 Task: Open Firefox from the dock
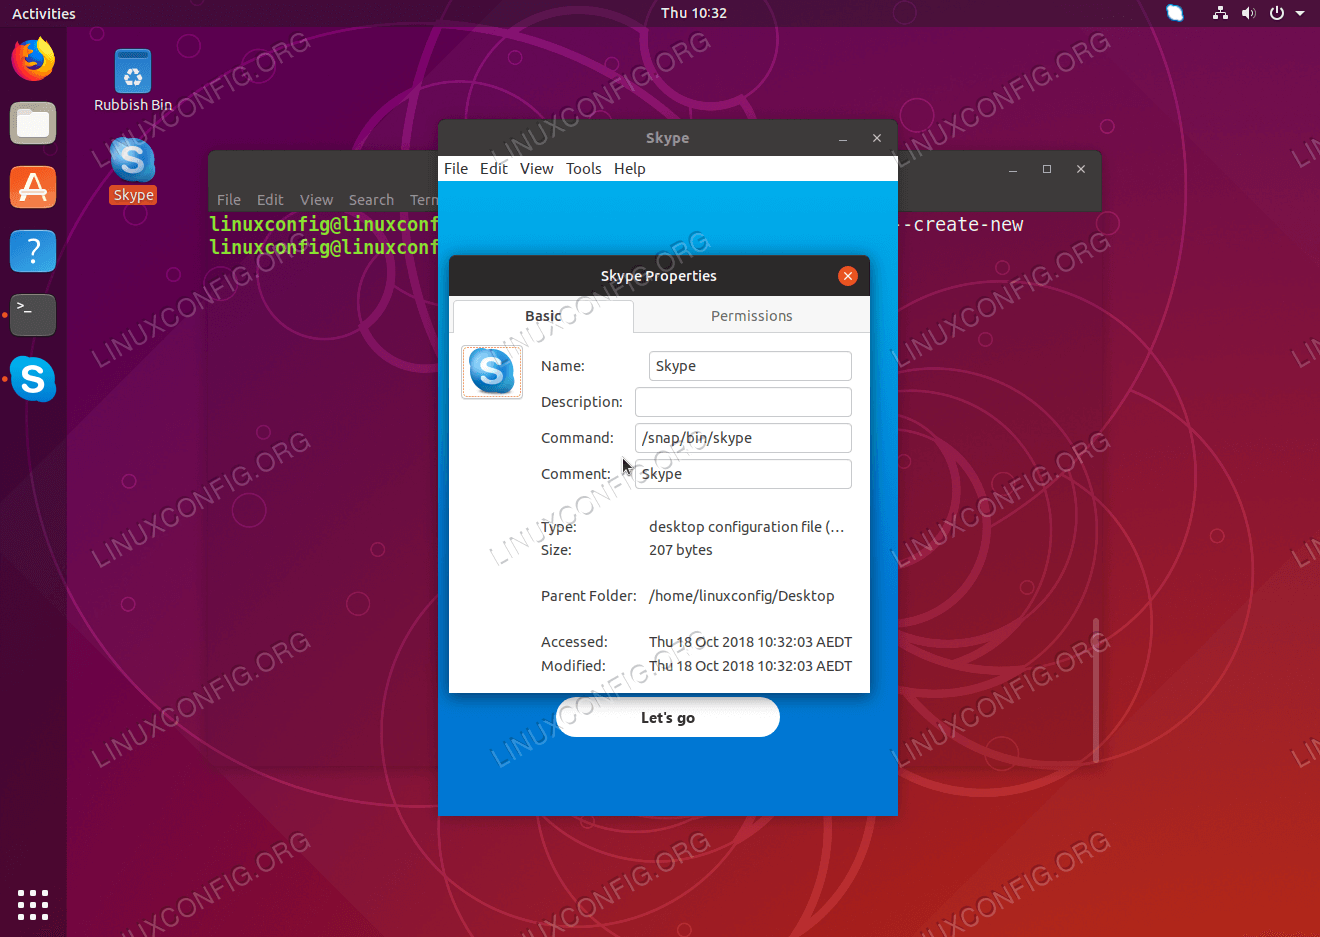click(x=33, y=59)
